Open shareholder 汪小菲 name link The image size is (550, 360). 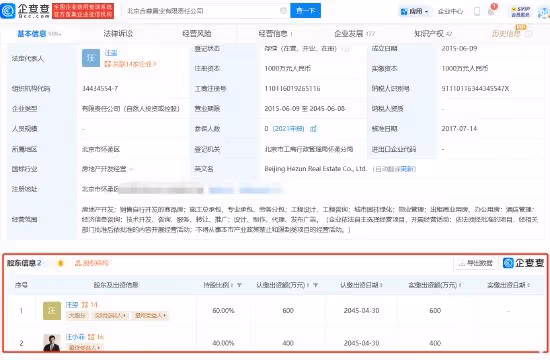(x=75, y=337)
